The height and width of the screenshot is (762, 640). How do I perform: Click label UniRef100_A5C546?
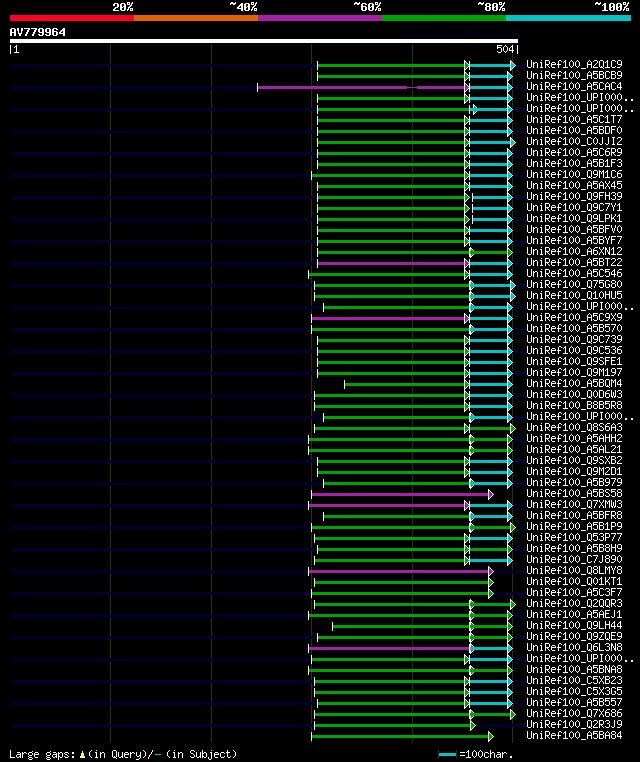tap(574, 273)
